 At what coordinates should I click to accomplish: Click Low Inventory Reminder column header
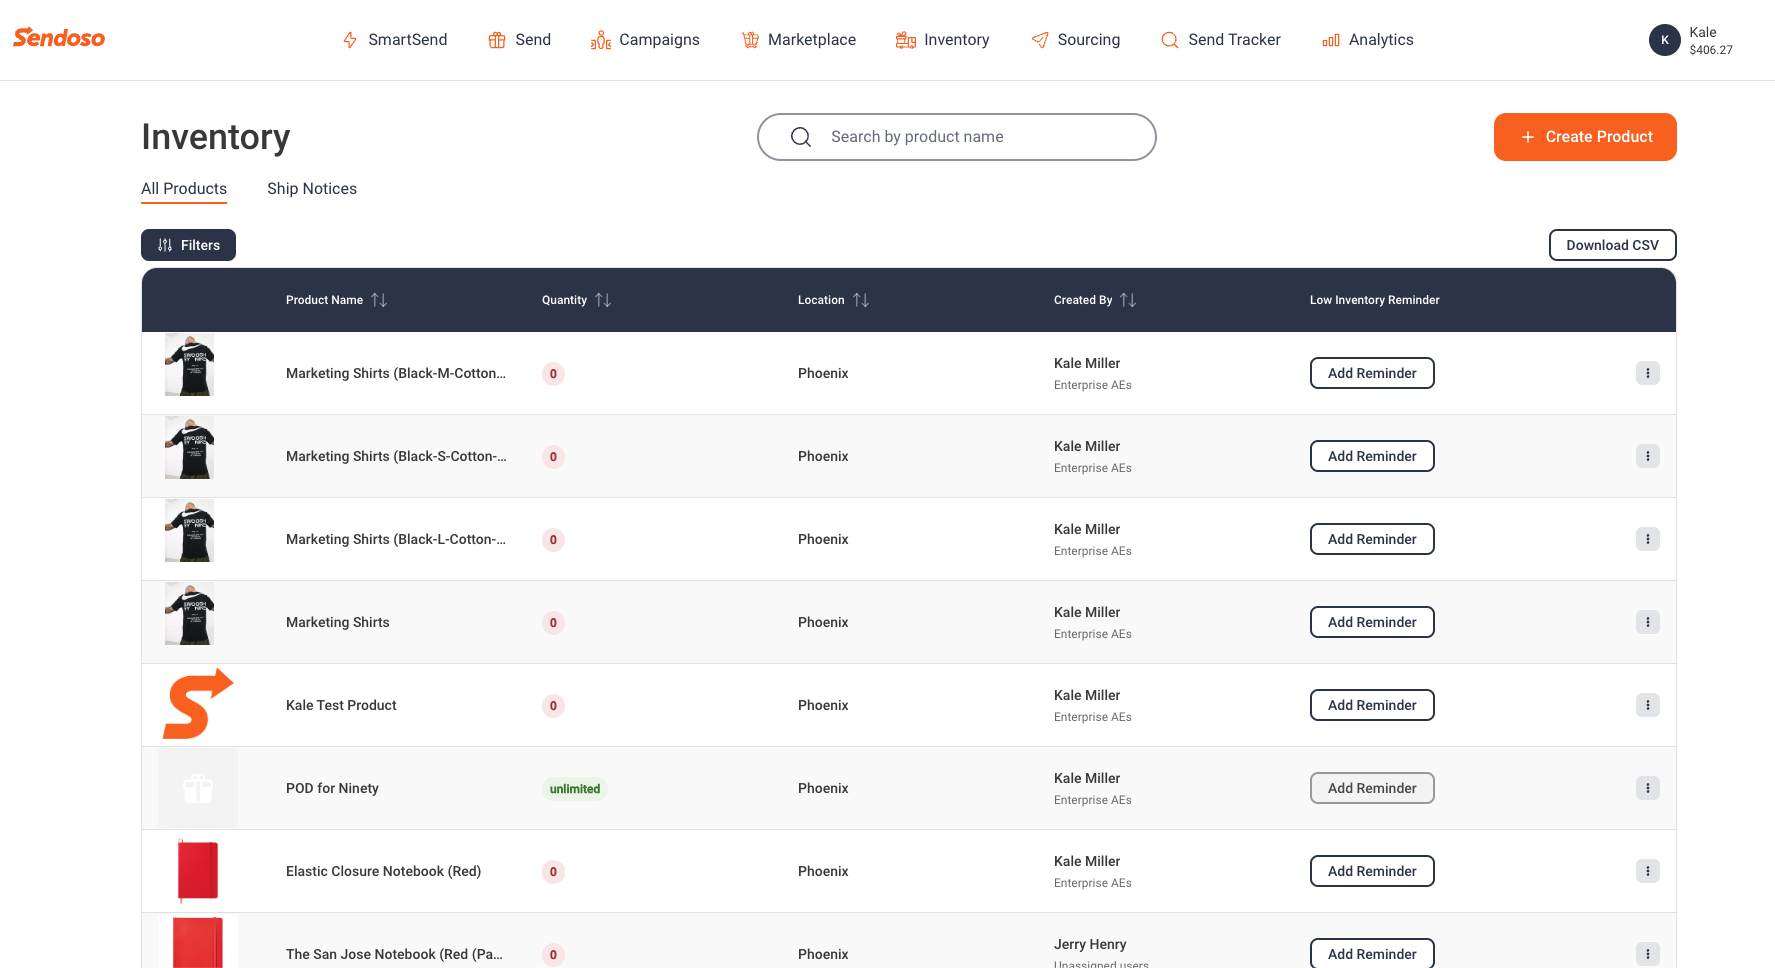1374,300
